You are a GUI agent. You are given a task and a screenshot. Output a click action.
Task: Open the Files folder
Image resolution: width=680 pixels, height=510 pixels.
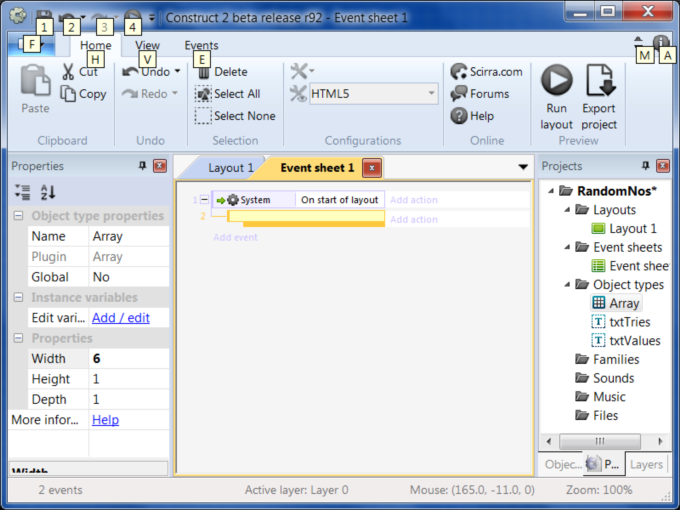597,415
